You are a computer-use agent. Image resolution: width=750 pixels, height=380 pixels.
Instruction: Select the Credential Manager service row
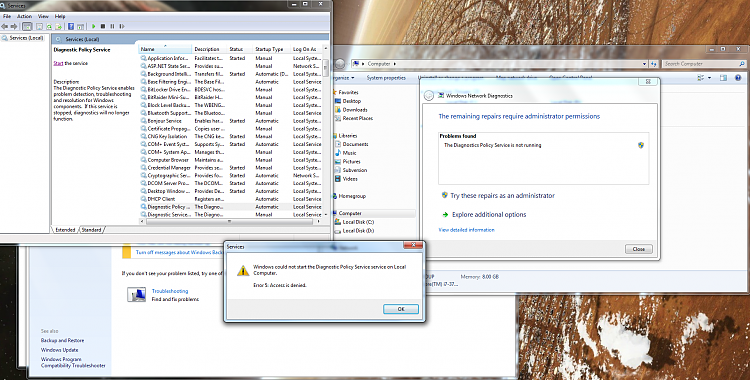click(x=231, y=168)
